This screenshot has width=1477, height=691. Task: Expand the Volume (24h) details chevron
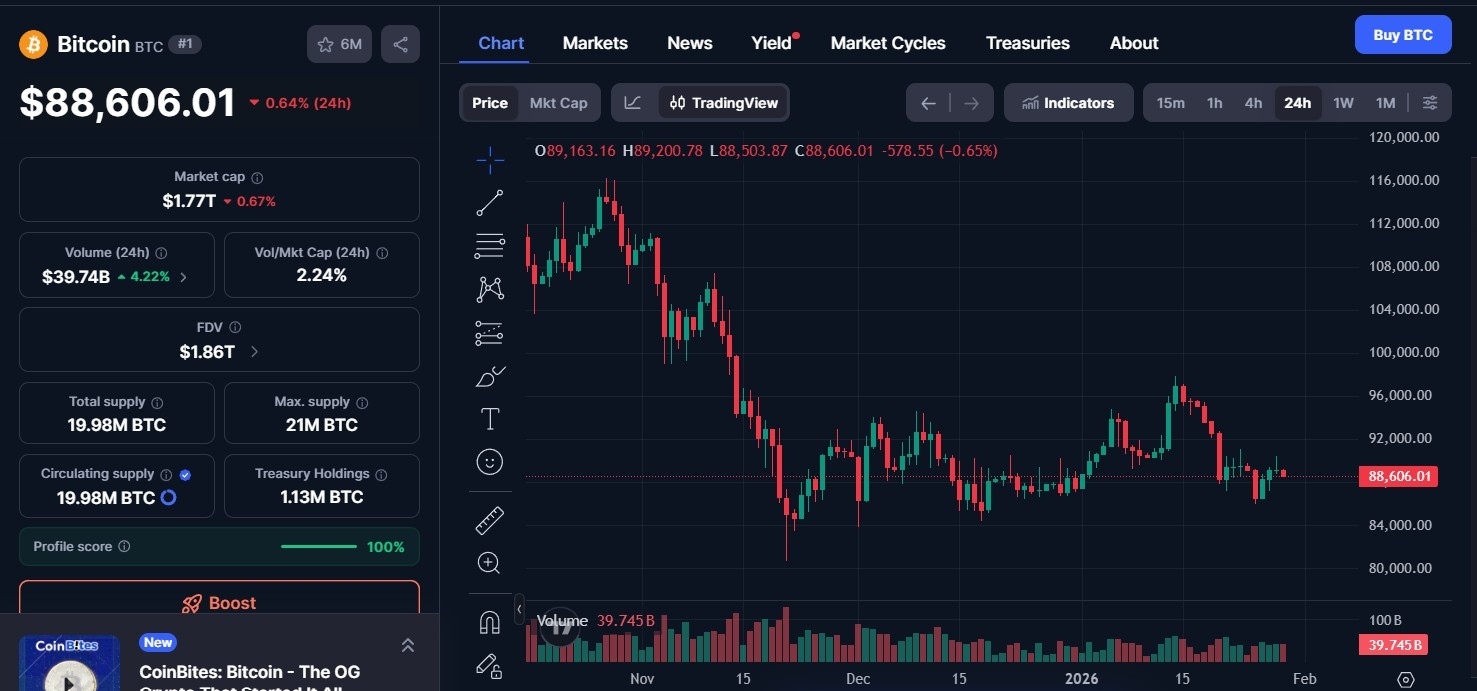[183, 277]
